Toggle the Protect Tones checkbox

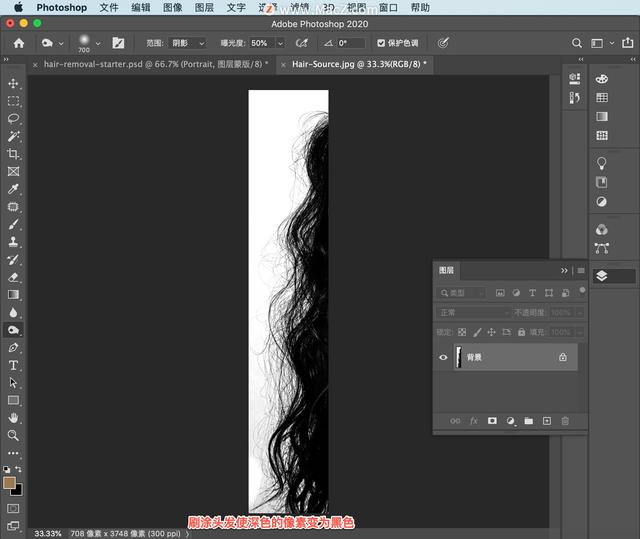point(381,43)
